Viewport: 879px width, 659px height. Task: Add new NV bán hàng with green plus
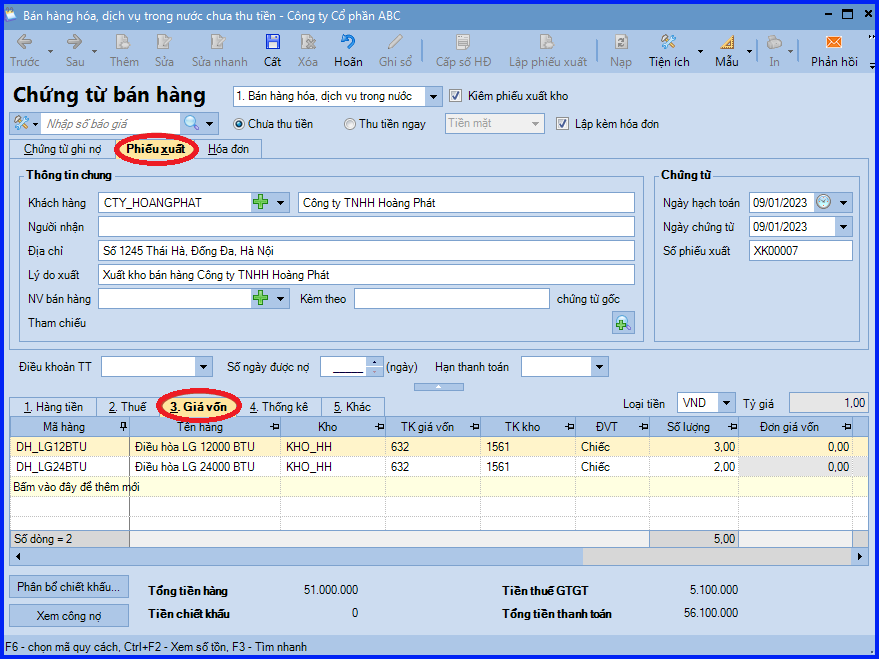click(261, 298)
